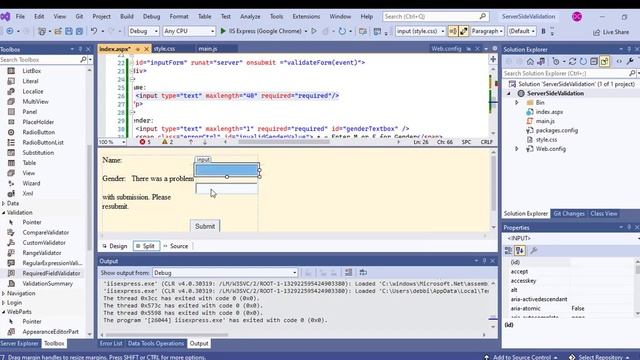Screen dimensions: 640x360
Task: Expand the Login group in Toolbox
Action: (x=4, y=303)
